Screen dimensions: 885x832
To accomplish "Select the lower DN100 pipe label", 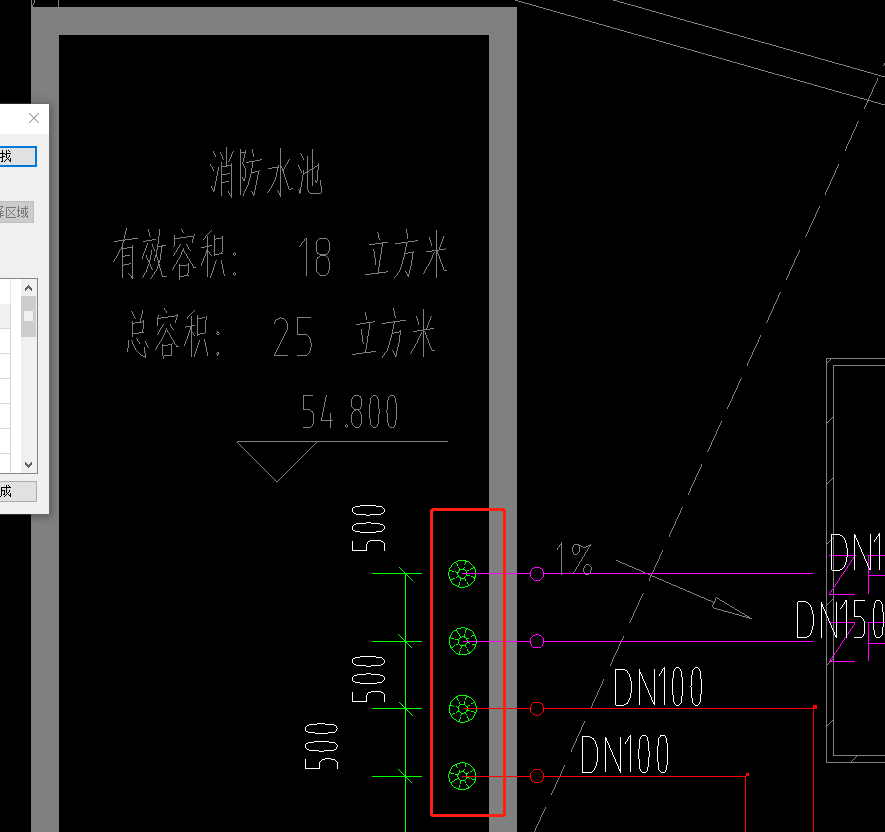I will pos(625,754).
